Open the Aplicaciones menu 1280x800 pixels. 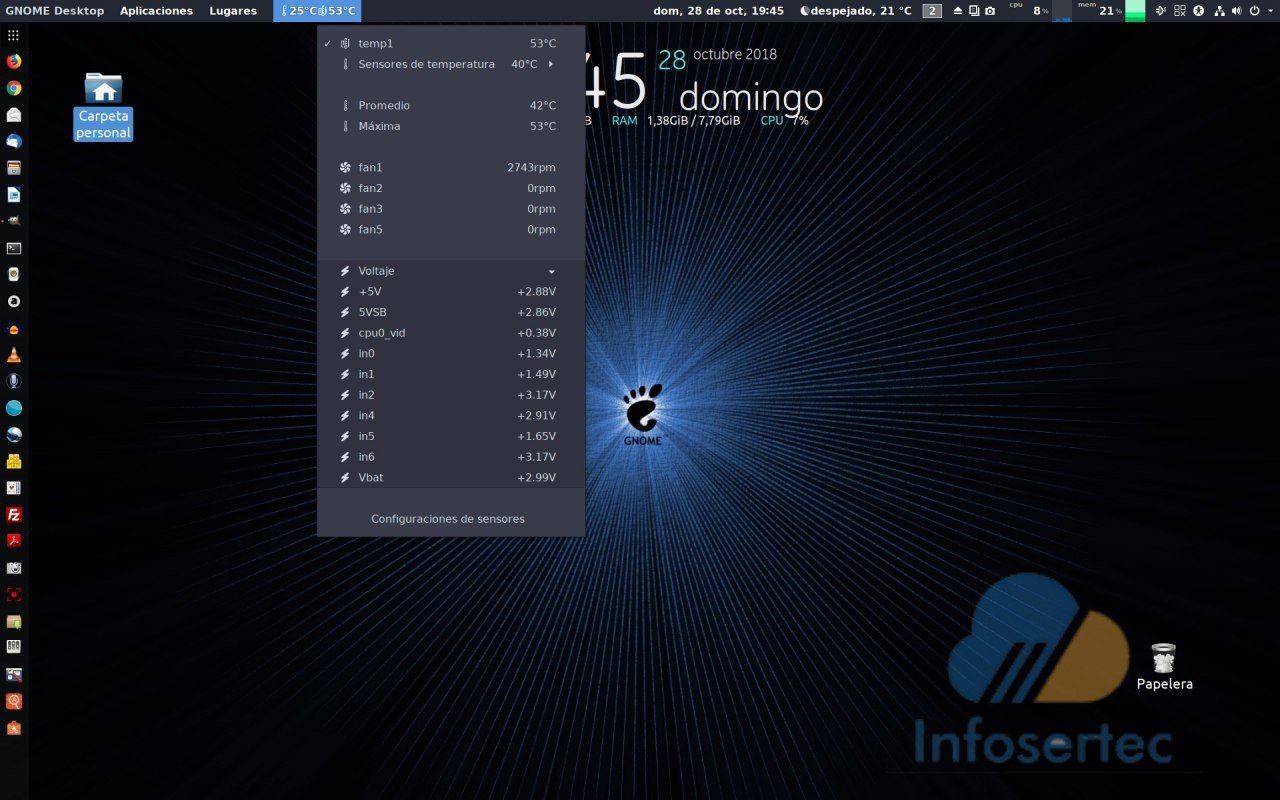156,11
